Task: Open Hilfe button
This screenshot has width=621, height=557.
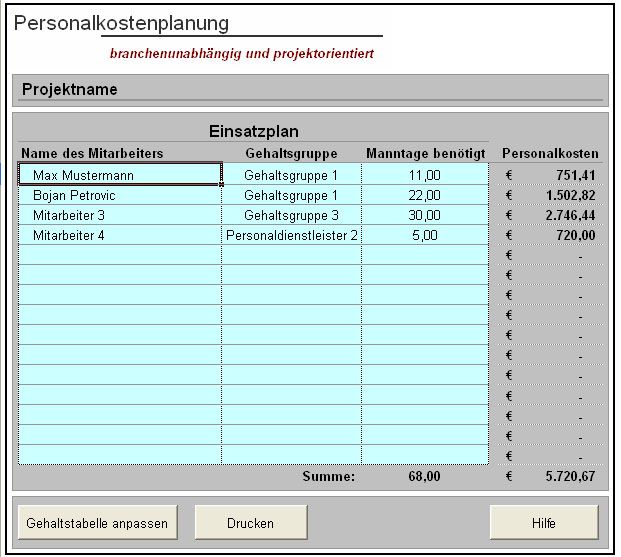Action: [544, 523]
